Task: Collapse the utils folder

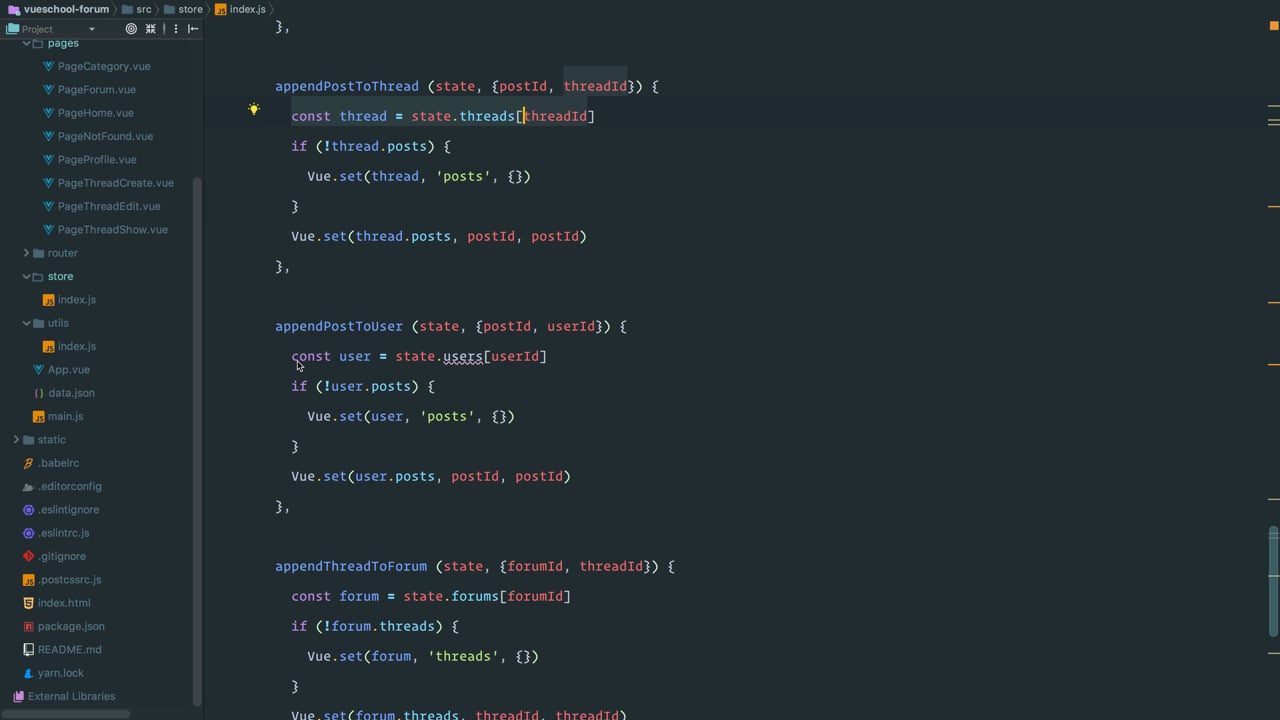Action: pyautogui.click(x=27, y=323)
